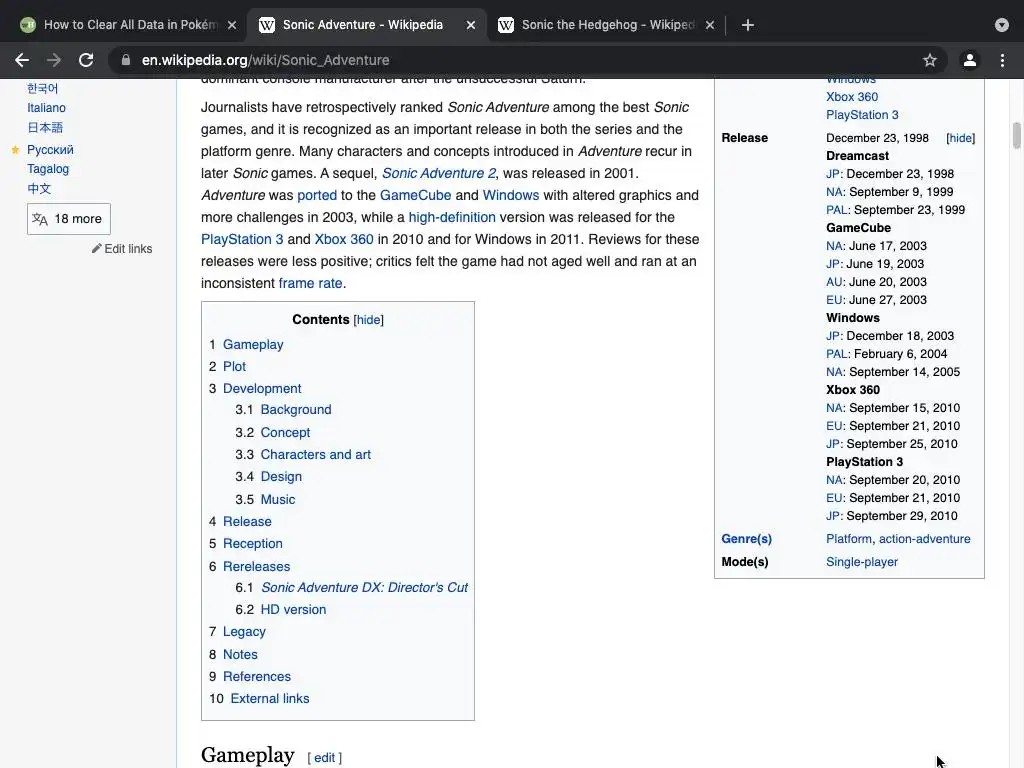Open a new tab with the plus icon
Image resolution: width=1024 pixels, height=768 pixels.
point(748,25)
